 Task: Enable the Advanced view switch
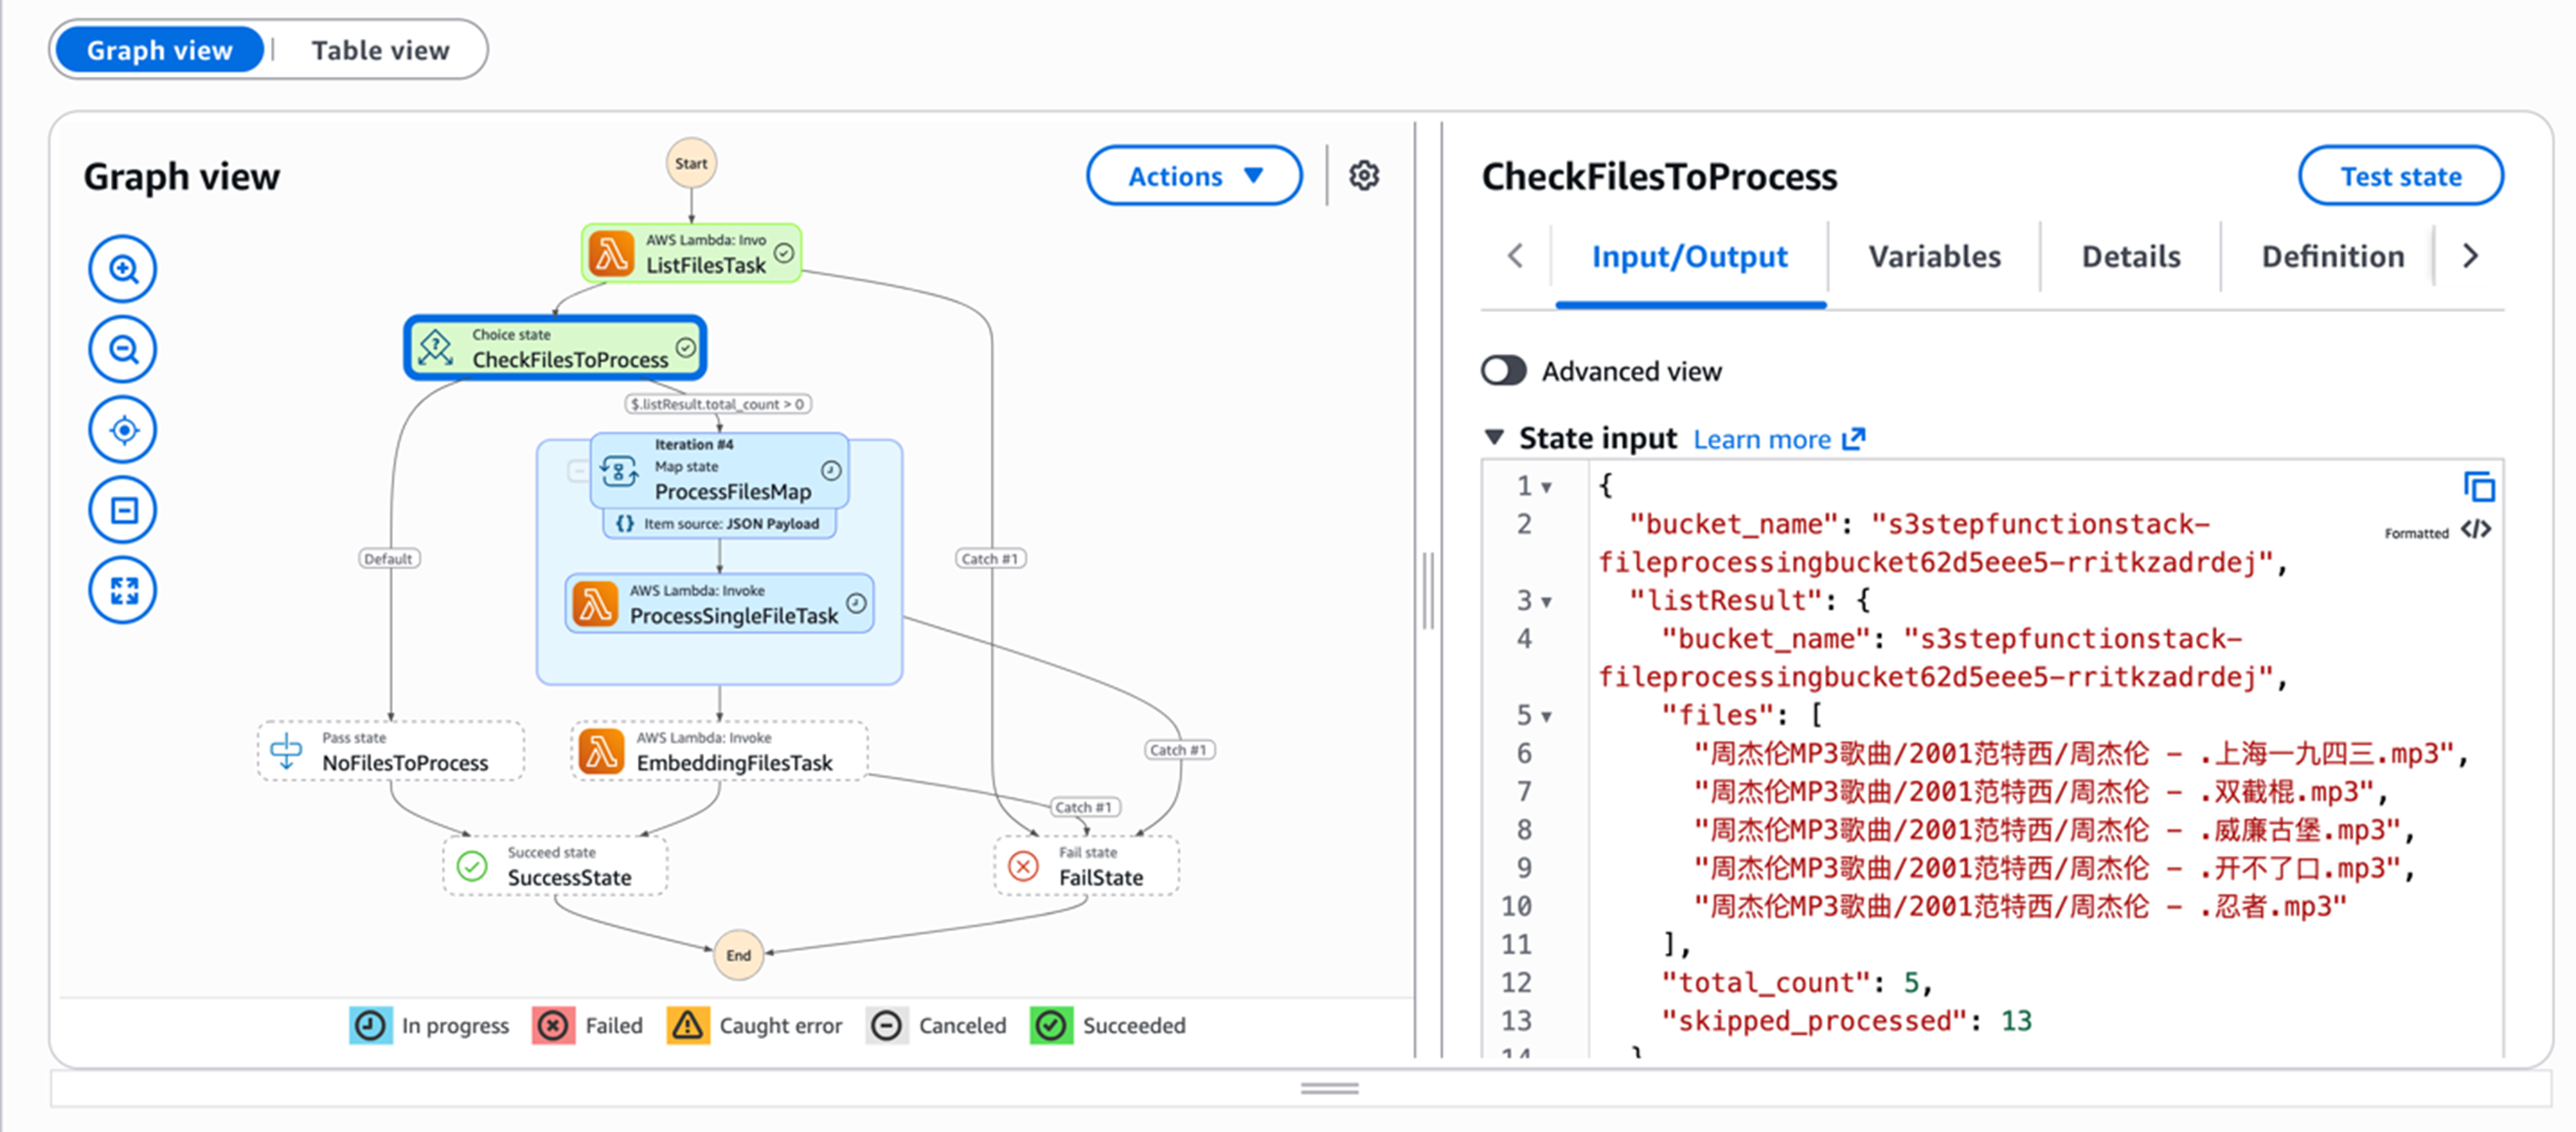pyautogui.click(x=1503, y=371)
